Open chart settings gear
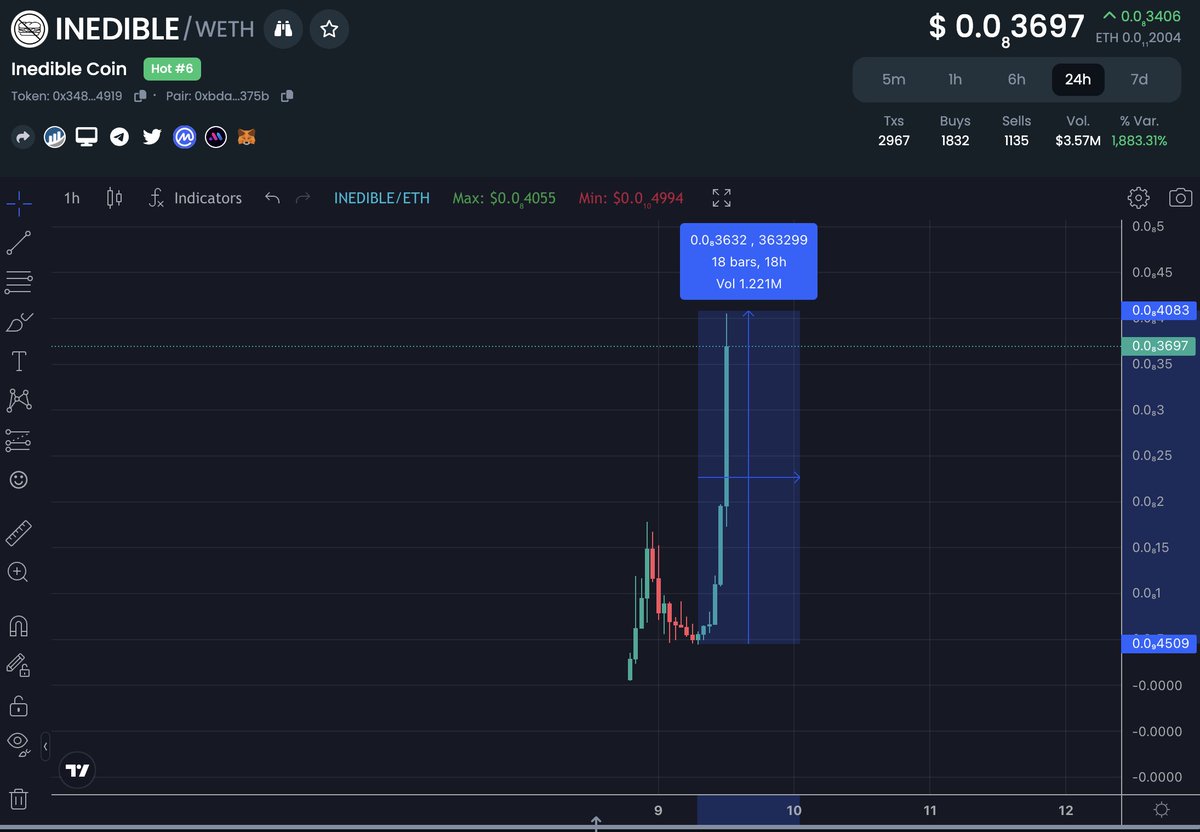 click(1138, 198)
